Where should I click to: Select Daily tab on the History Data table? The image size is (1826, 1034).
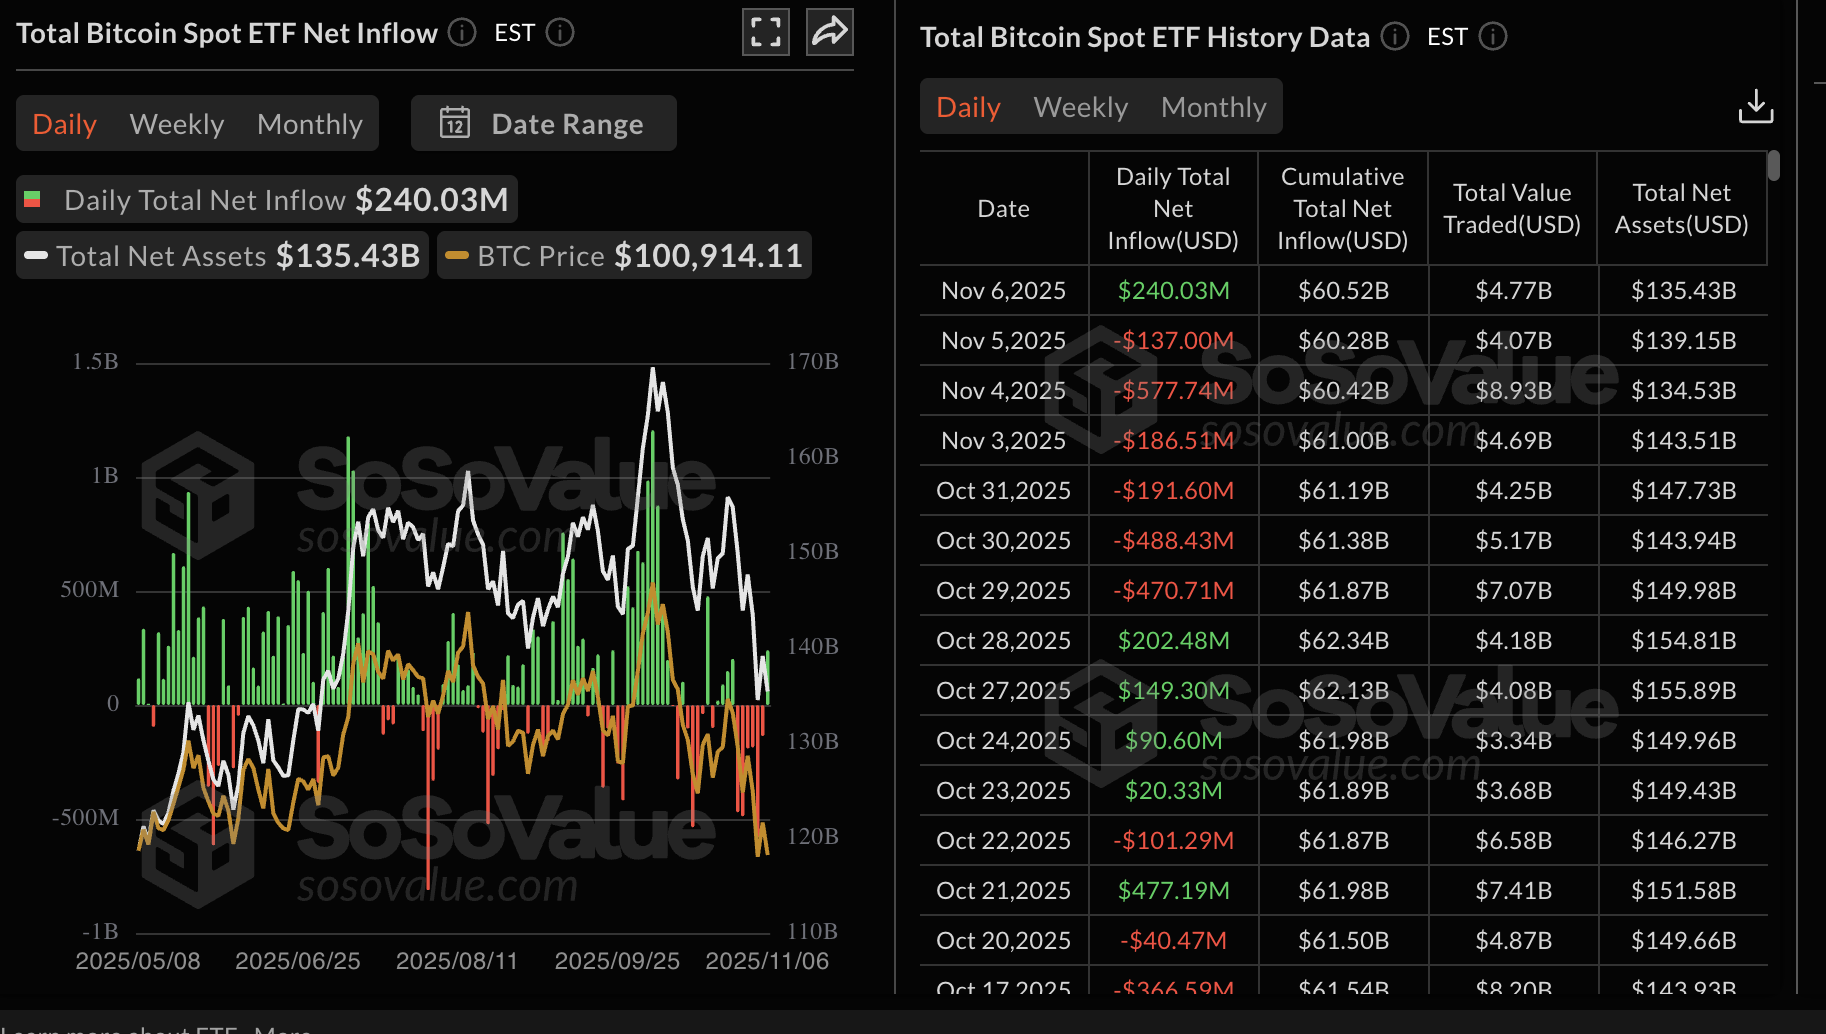967,106
